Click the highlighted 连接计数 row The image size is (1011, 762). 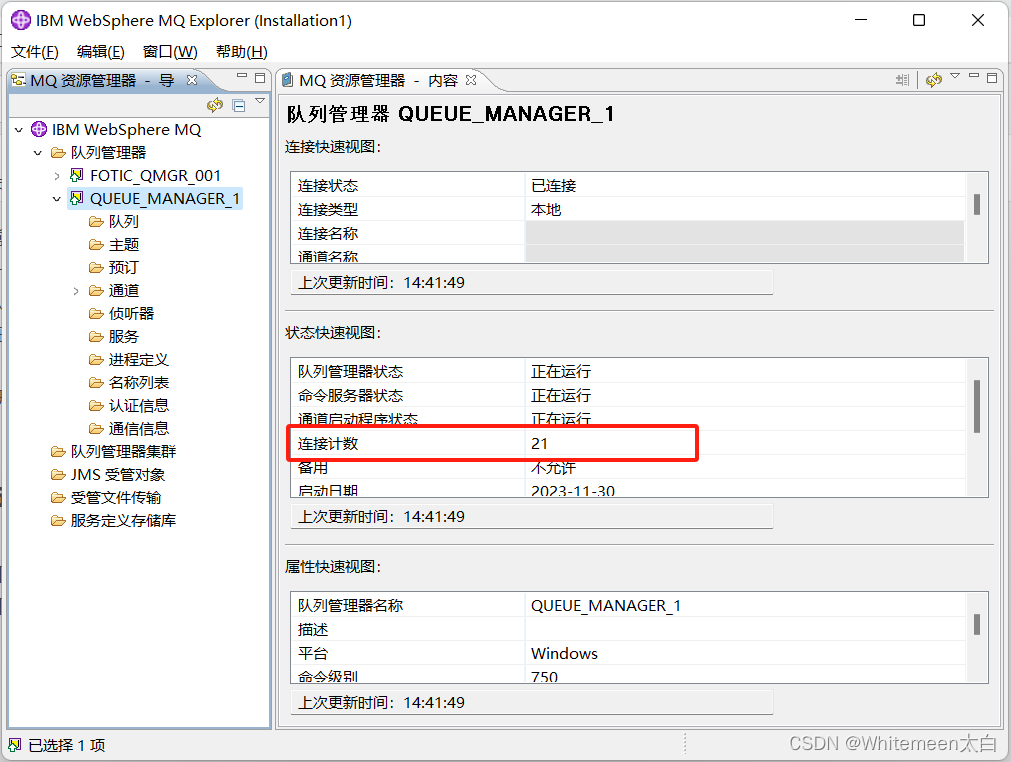492,443
